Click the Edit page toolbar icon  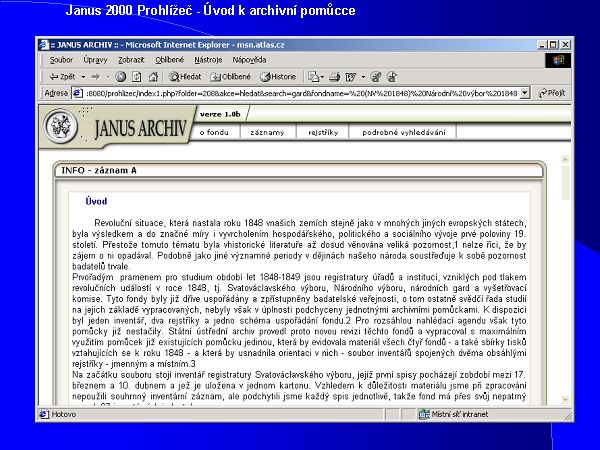351,77
